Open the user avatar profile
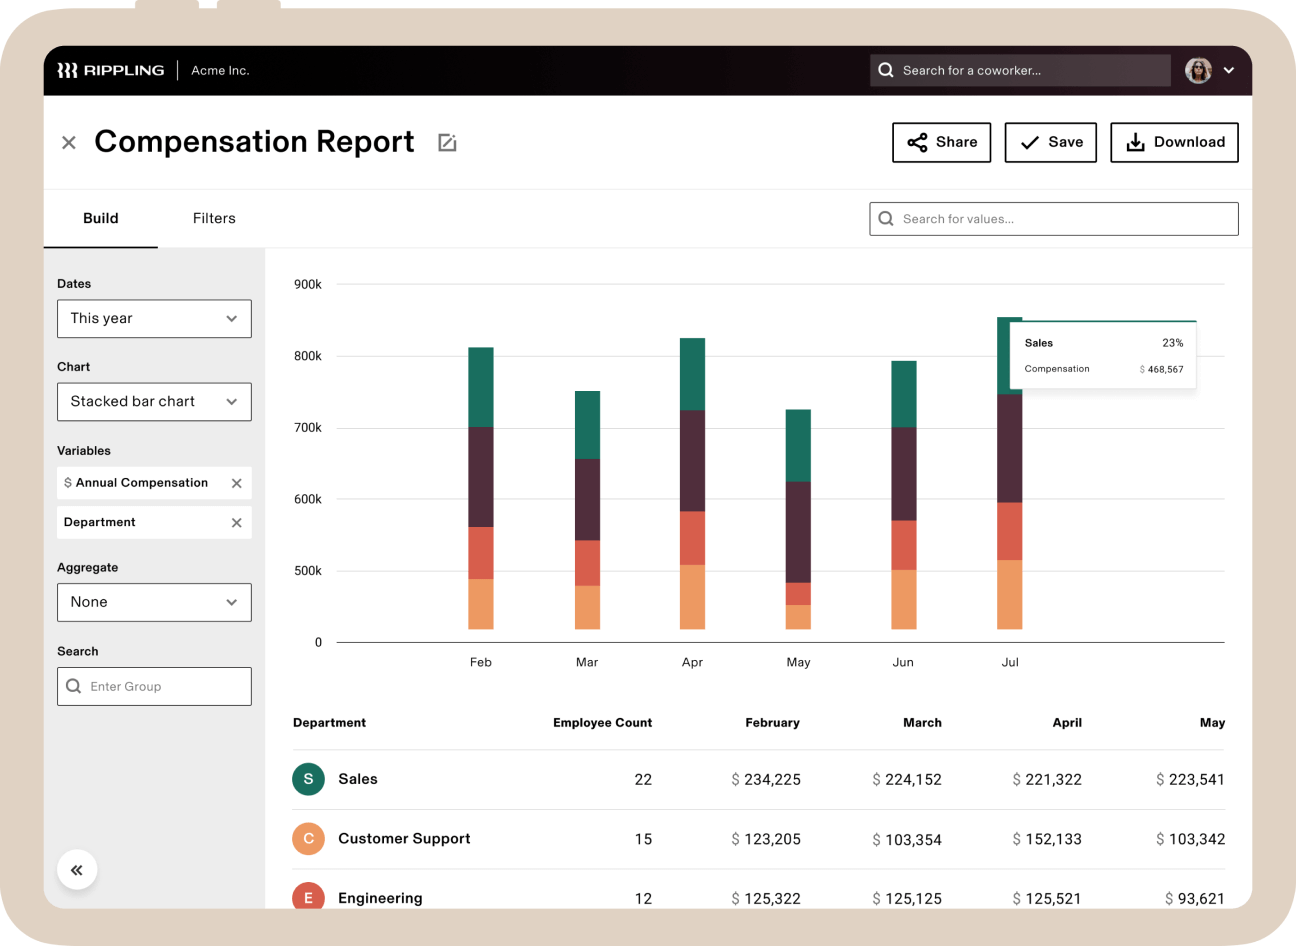The width and height of the screenshot is (1296, 946). coord(1198,70)
